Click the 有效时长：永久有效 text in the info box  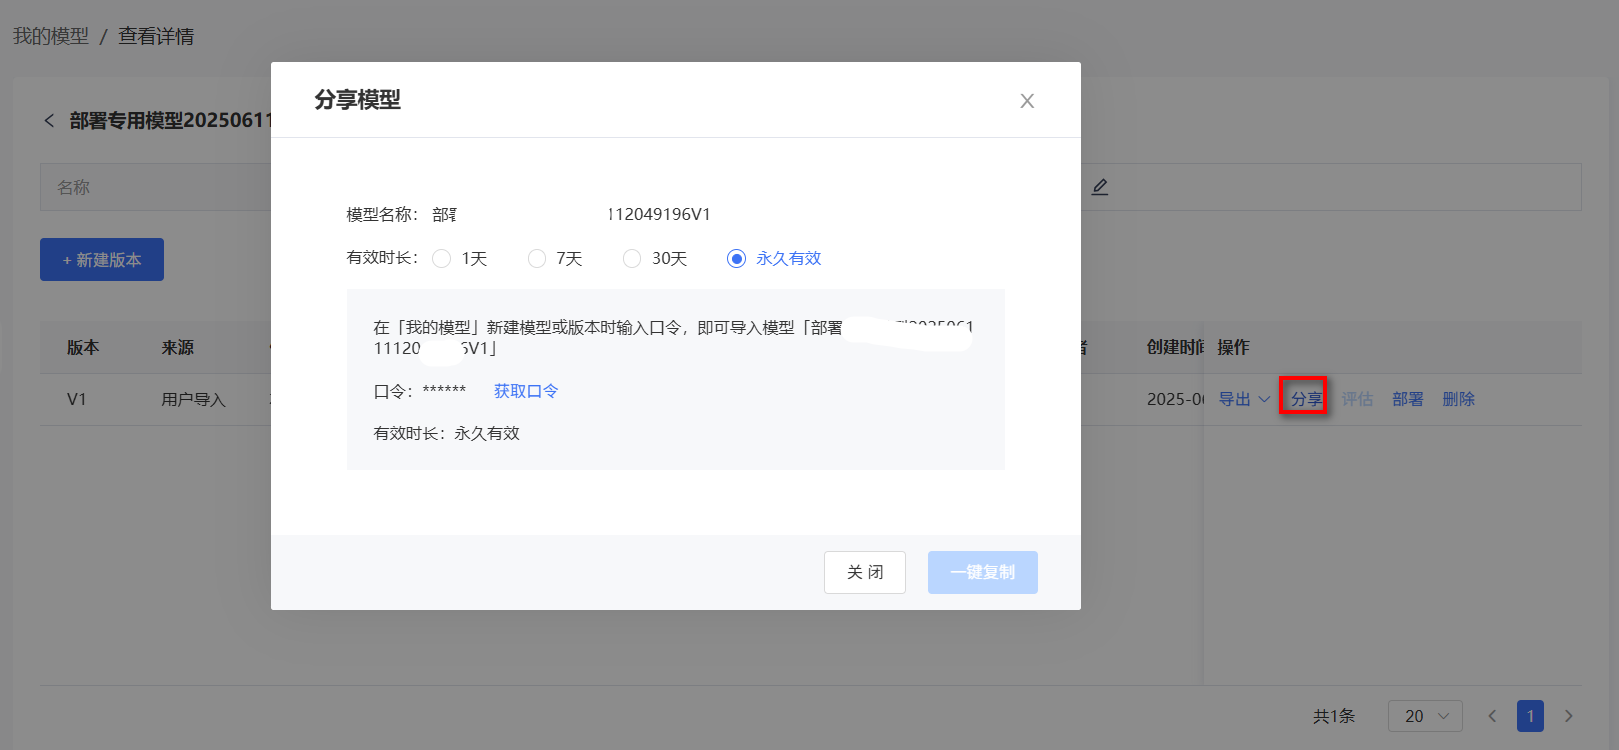pyautogui.click(x=447, y=433)
